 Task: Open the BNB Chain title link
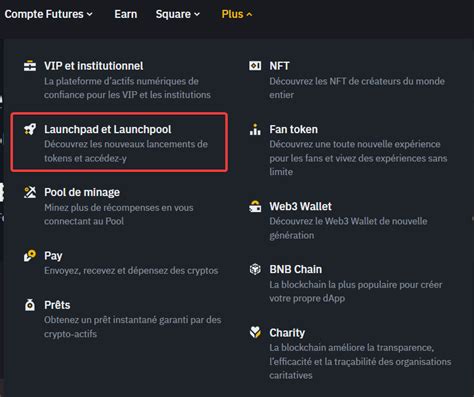pyautogui.click(x=296, y=269)
